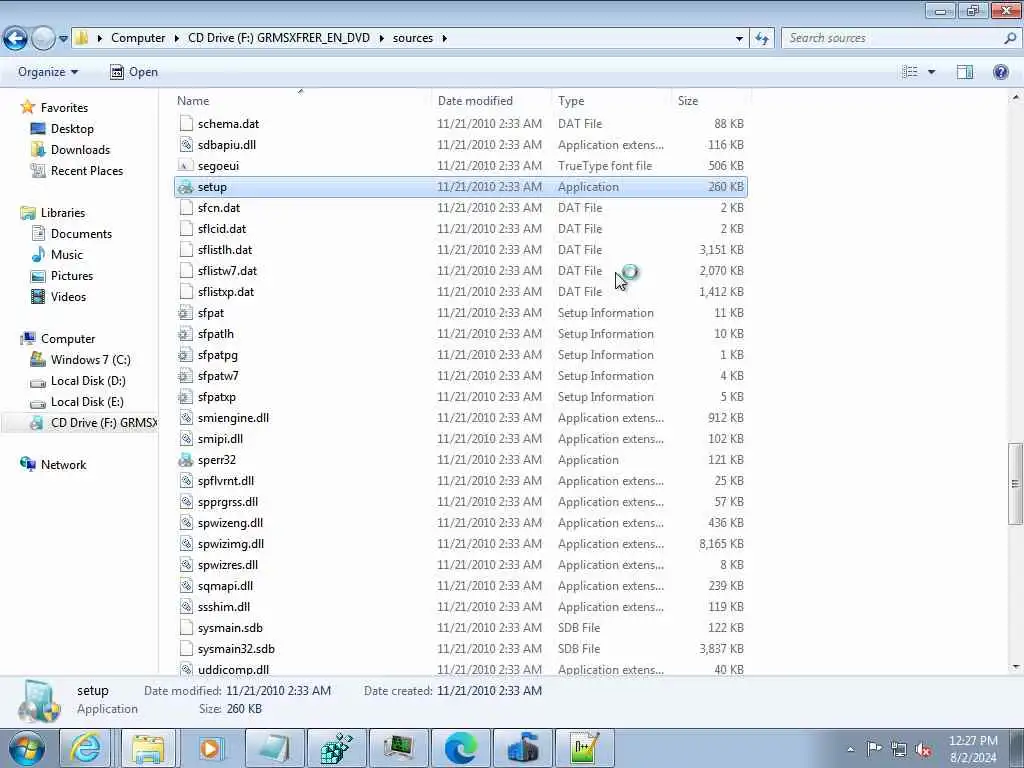The image size is (1024, 768).
Task: Select Libraries in navigation pane
Action: click(63, 213)
